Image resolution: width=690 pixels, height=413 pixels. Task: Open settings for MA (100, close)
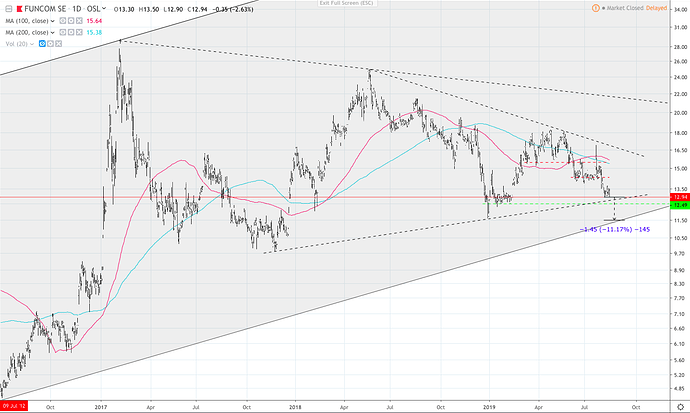pyautogui.click(x=71, y=21)
